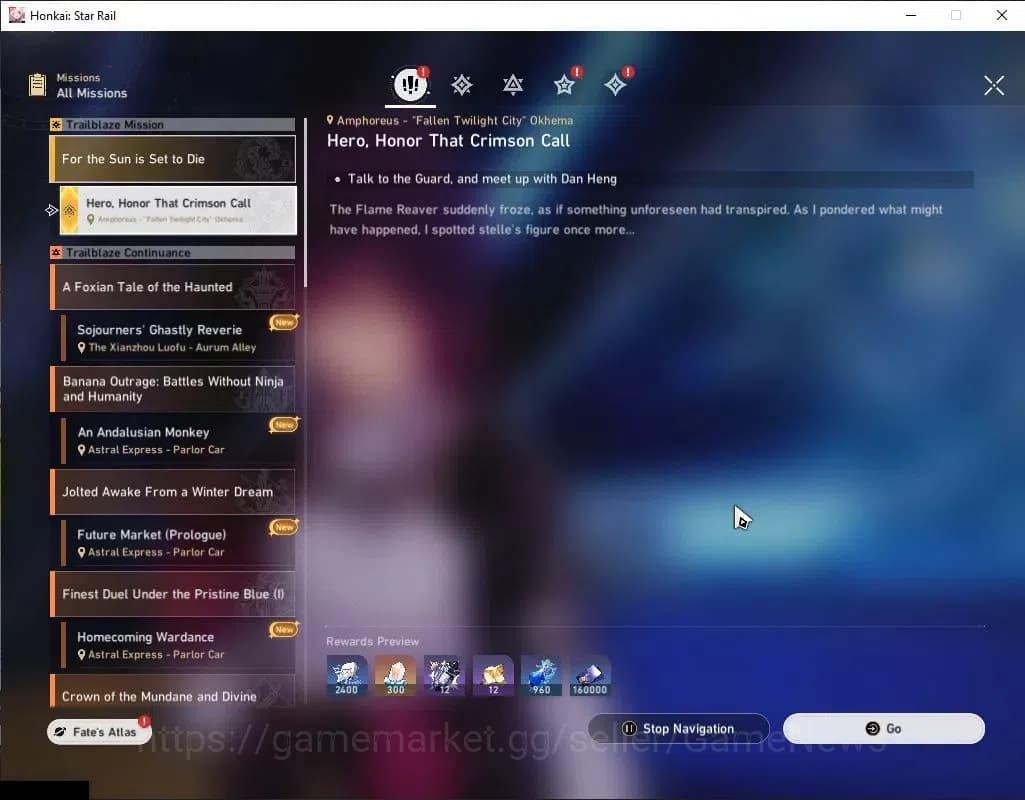The image size is (1025, 800).
Task: Open Crown of the Mundane and Divine
Action: coord(173,692)
